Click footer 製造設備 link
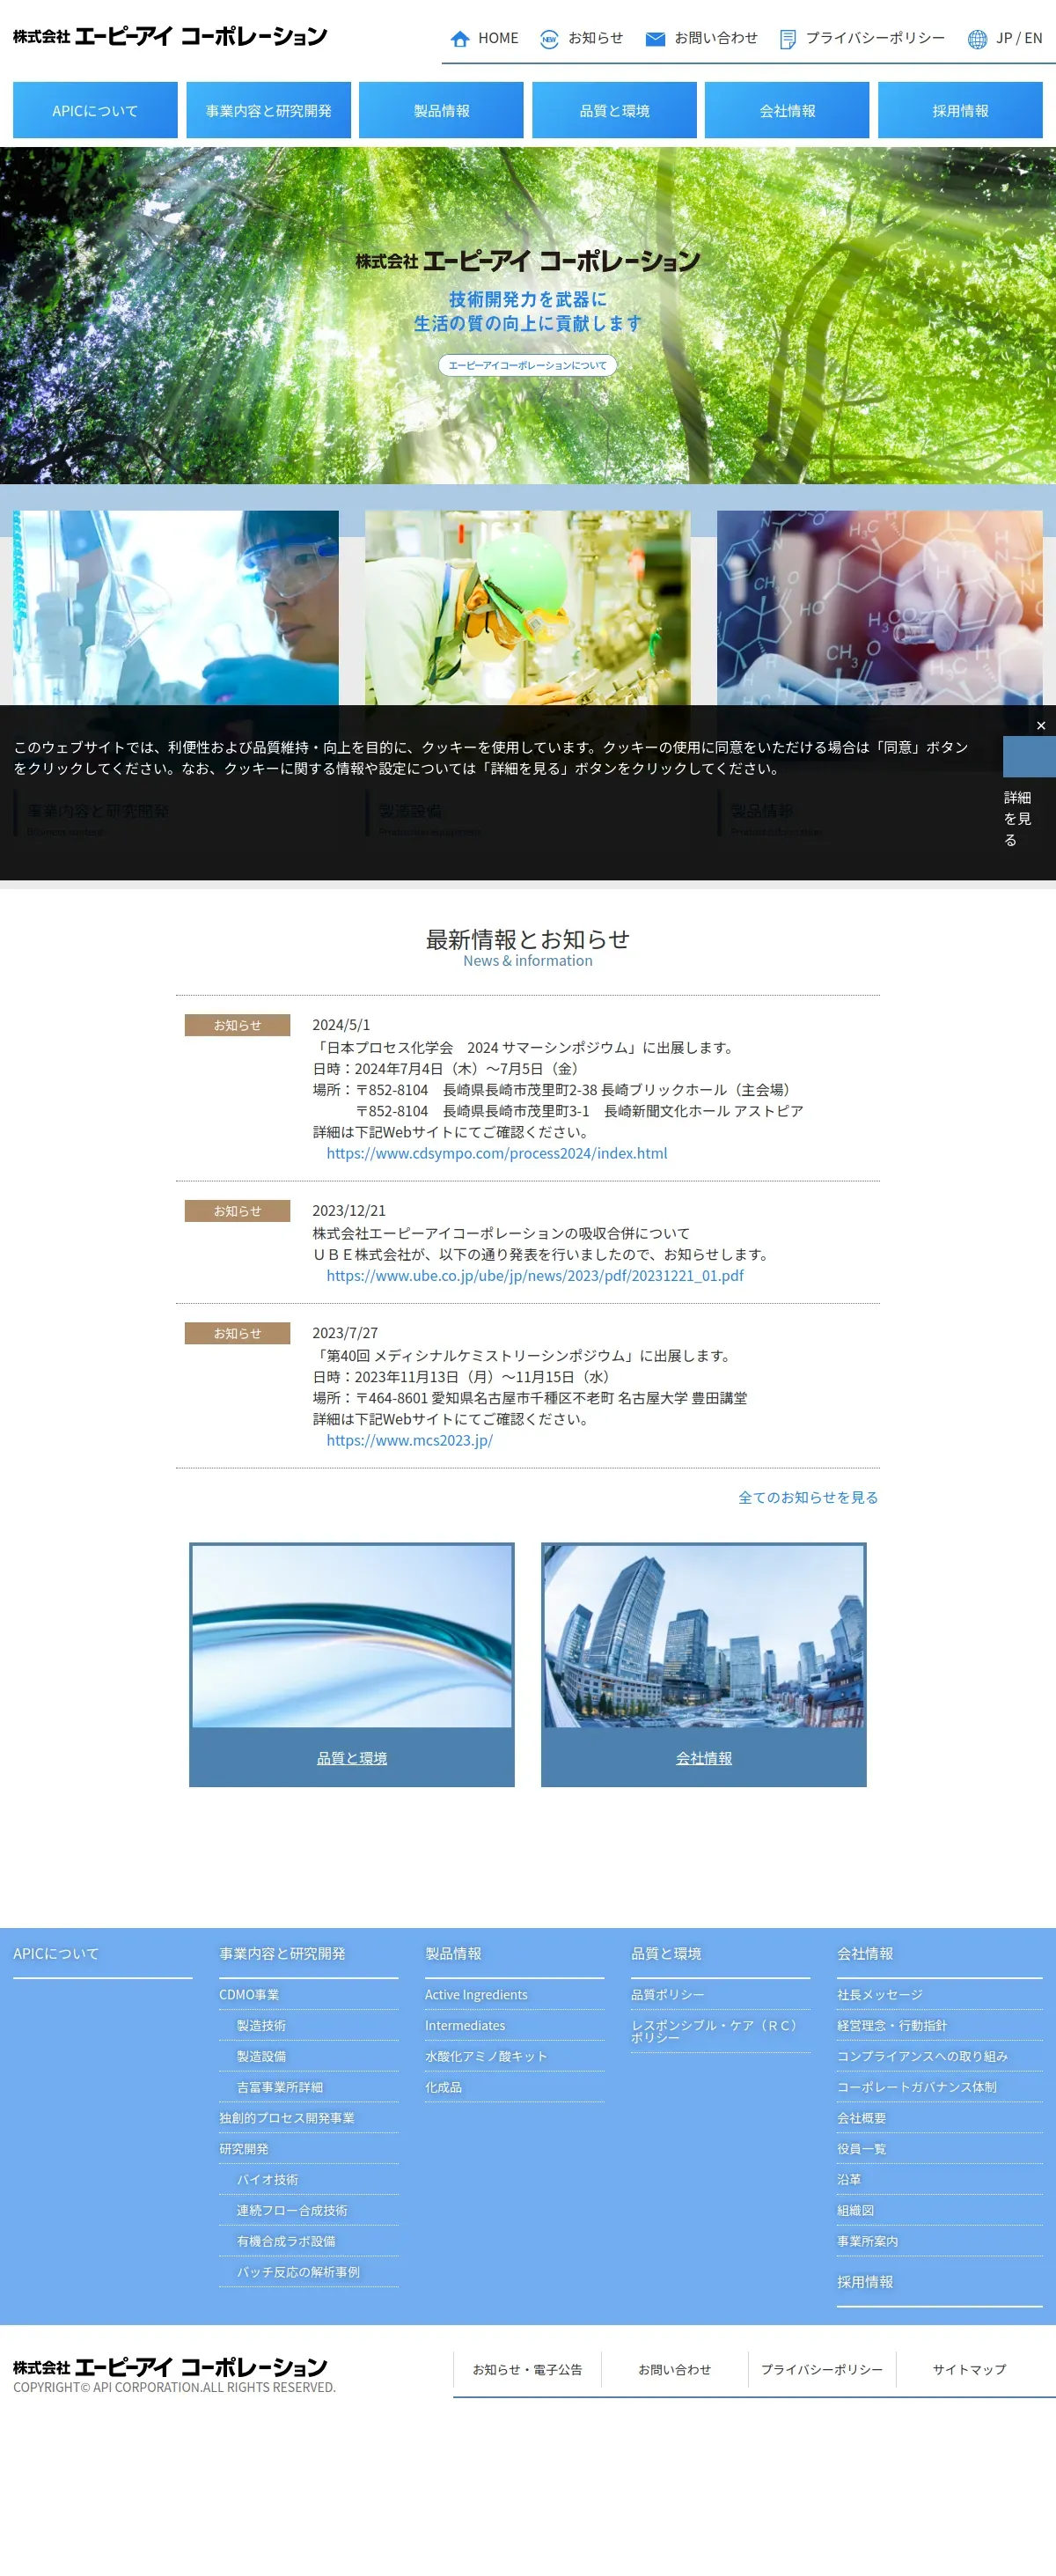 point(261,2056)
